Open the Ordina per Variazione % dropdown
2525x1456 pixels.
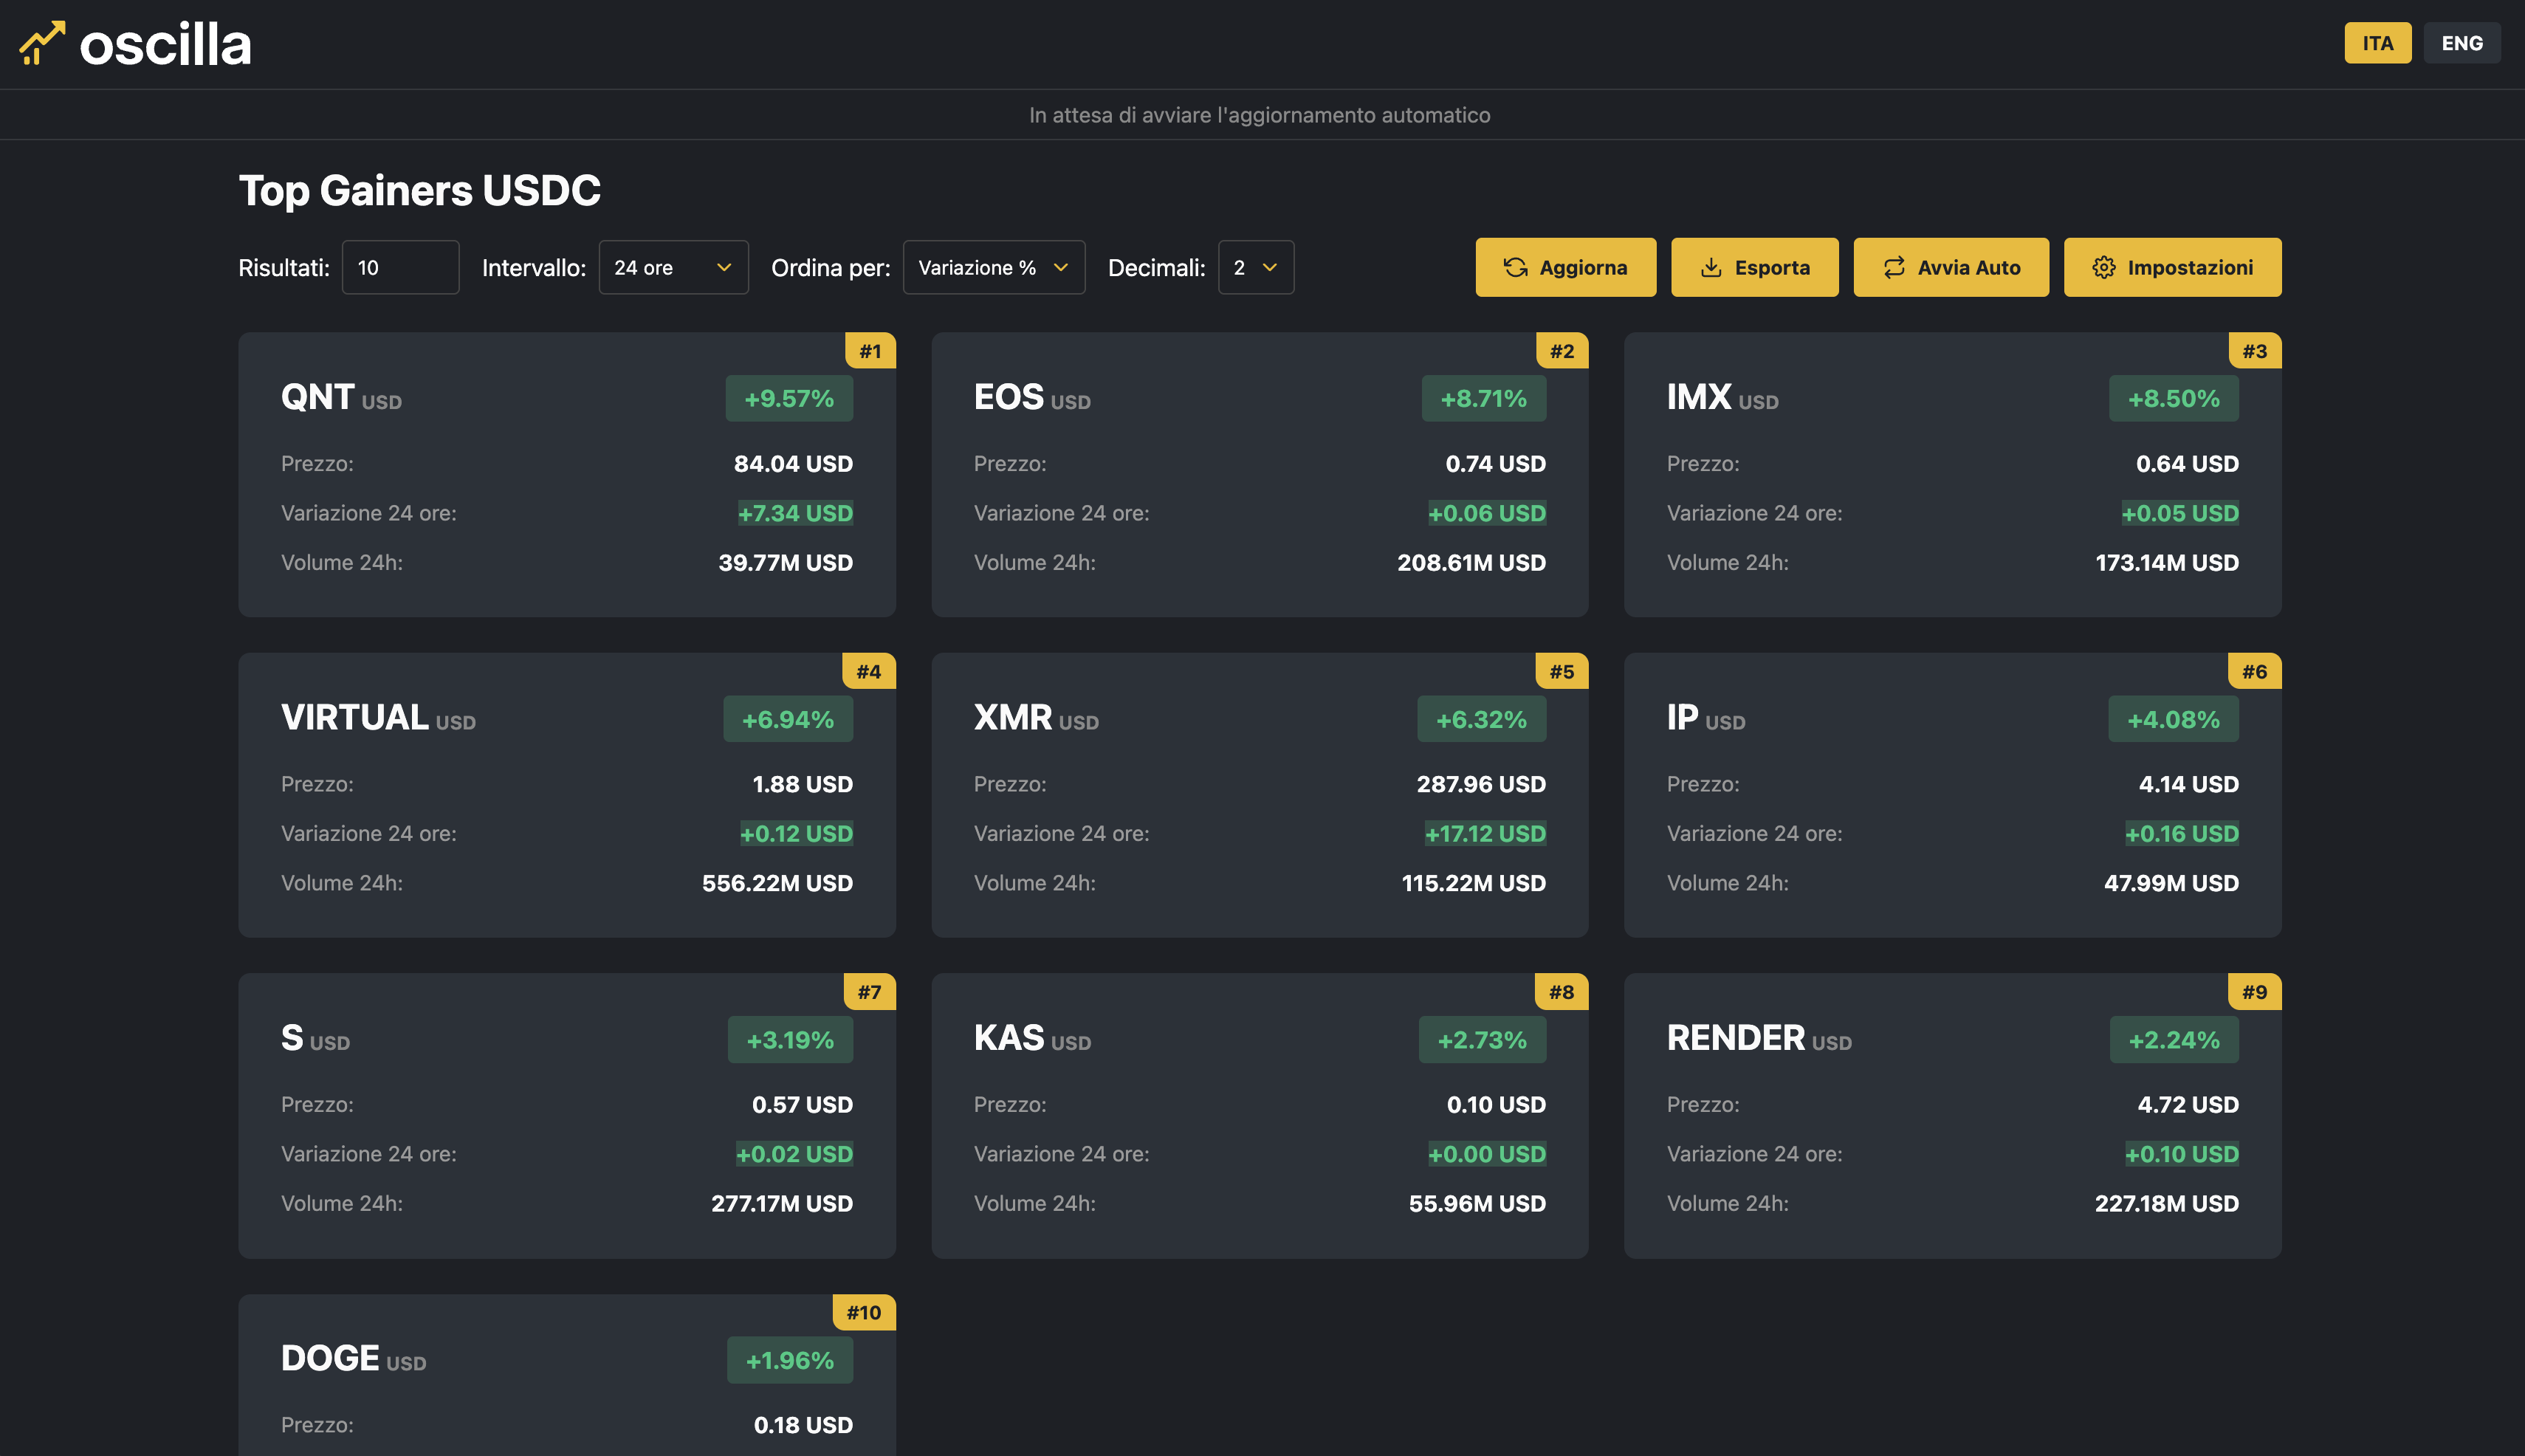993,267
